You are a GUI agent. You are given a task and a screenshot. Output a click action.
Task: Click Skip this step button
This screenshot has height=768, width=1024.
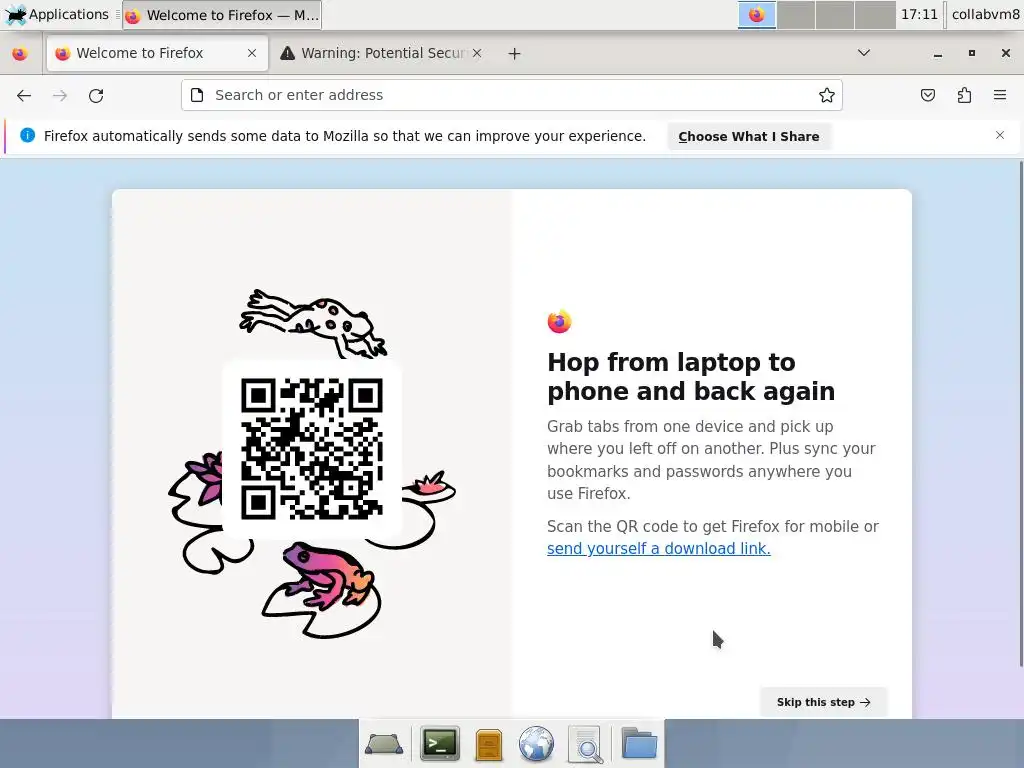pos(823,702)
